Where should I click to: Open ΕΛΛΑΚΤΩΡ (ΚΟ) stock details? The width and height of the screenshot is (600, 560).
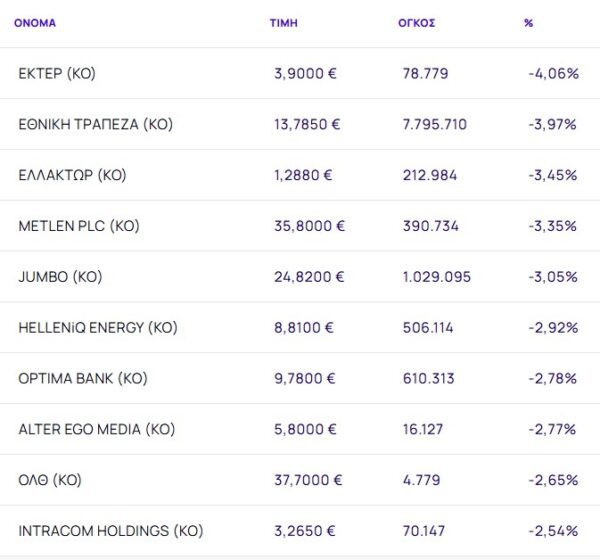click(73, 175)
